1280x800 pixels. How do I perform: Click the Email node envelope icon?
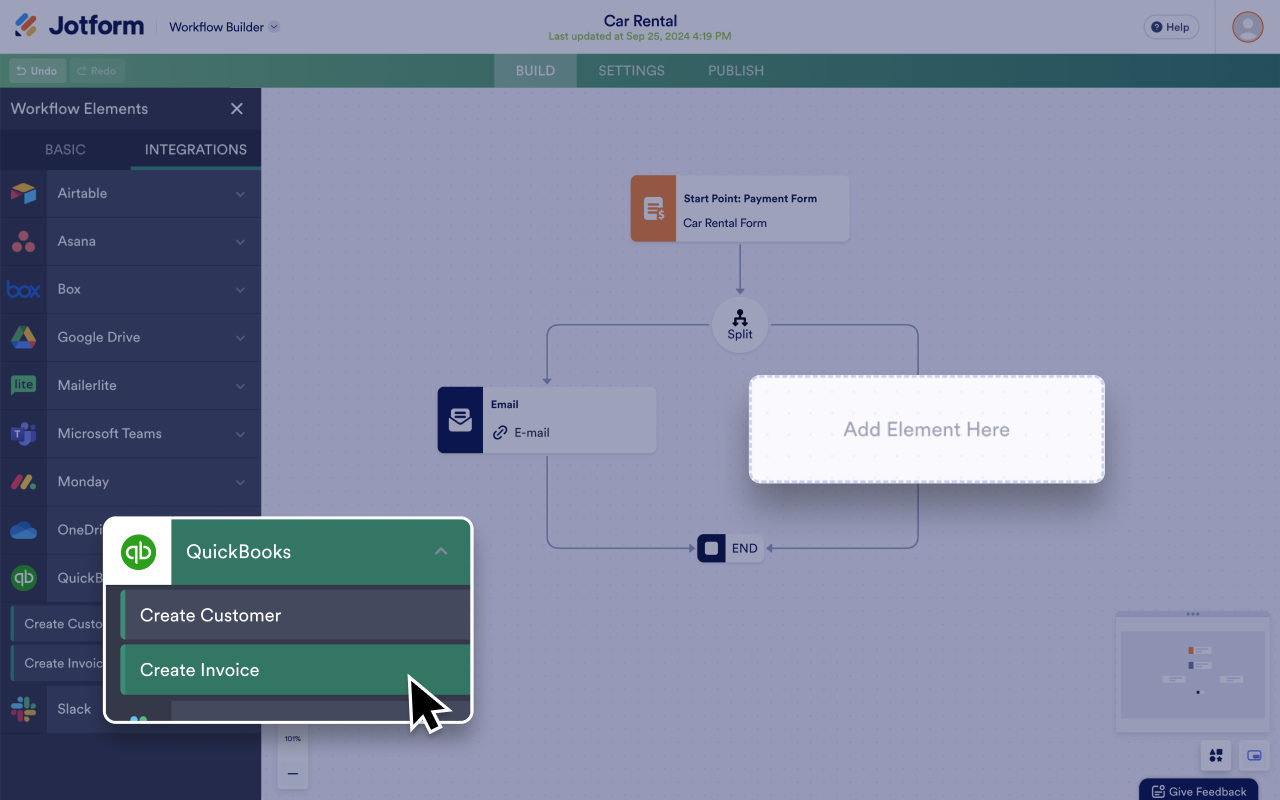pyautogui.click(x=460, y=420)
